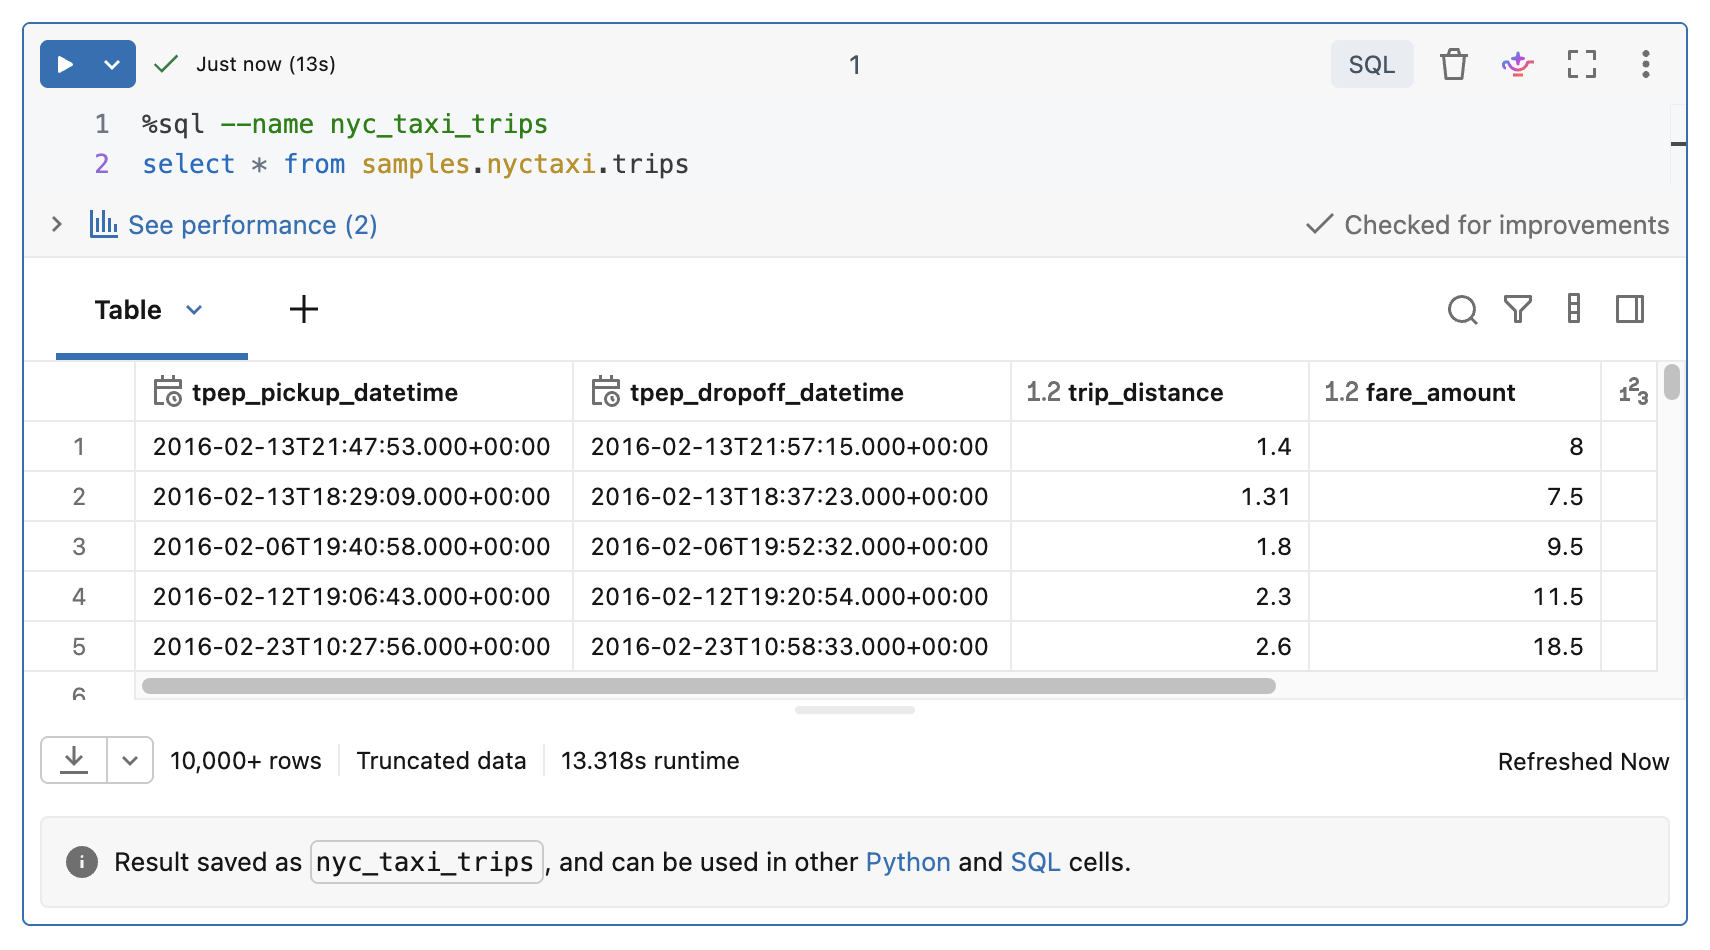Add a new visualization with plus icon
Image resolution: width=1710 pixels, height=950 pixels.
(303, 309)
